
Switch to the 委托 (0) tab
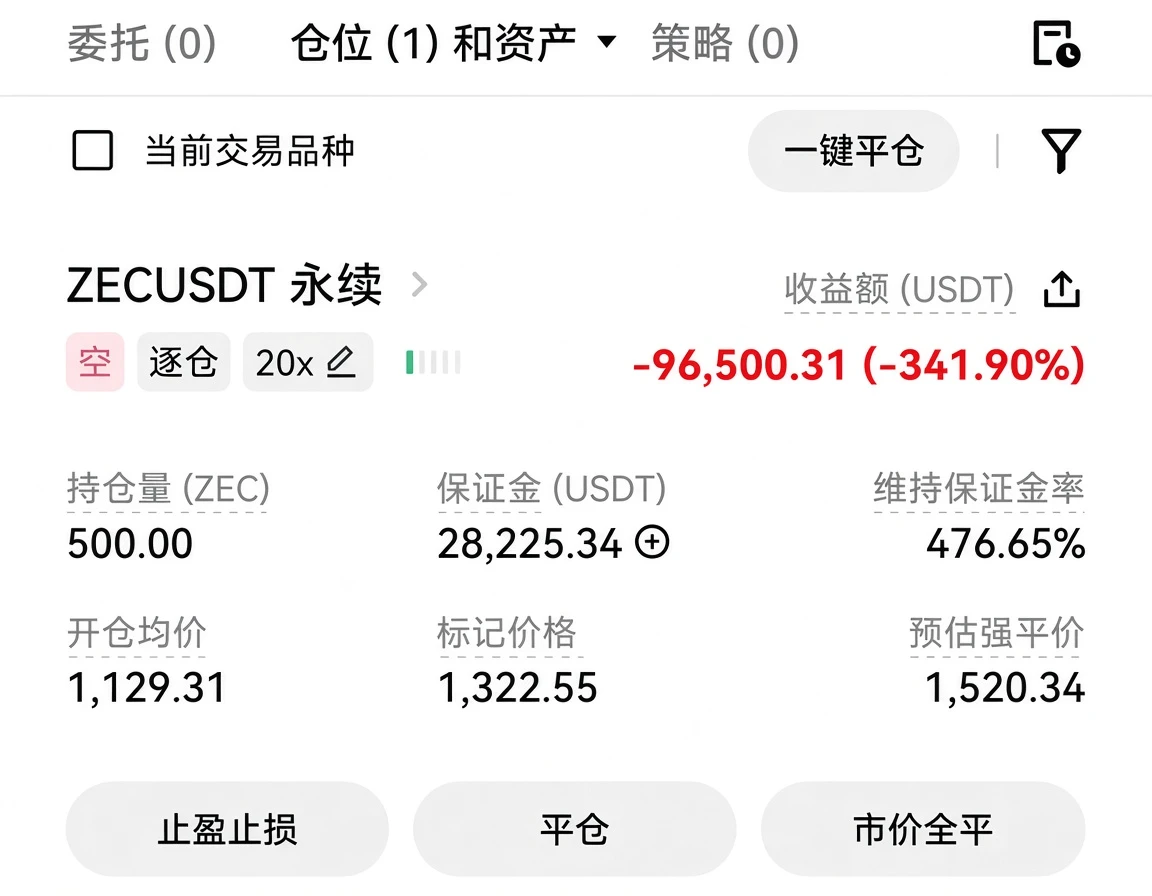point(142,43)
